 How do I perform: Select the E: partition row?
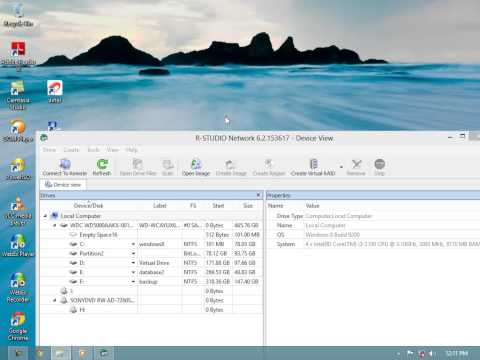coord(151,272)
